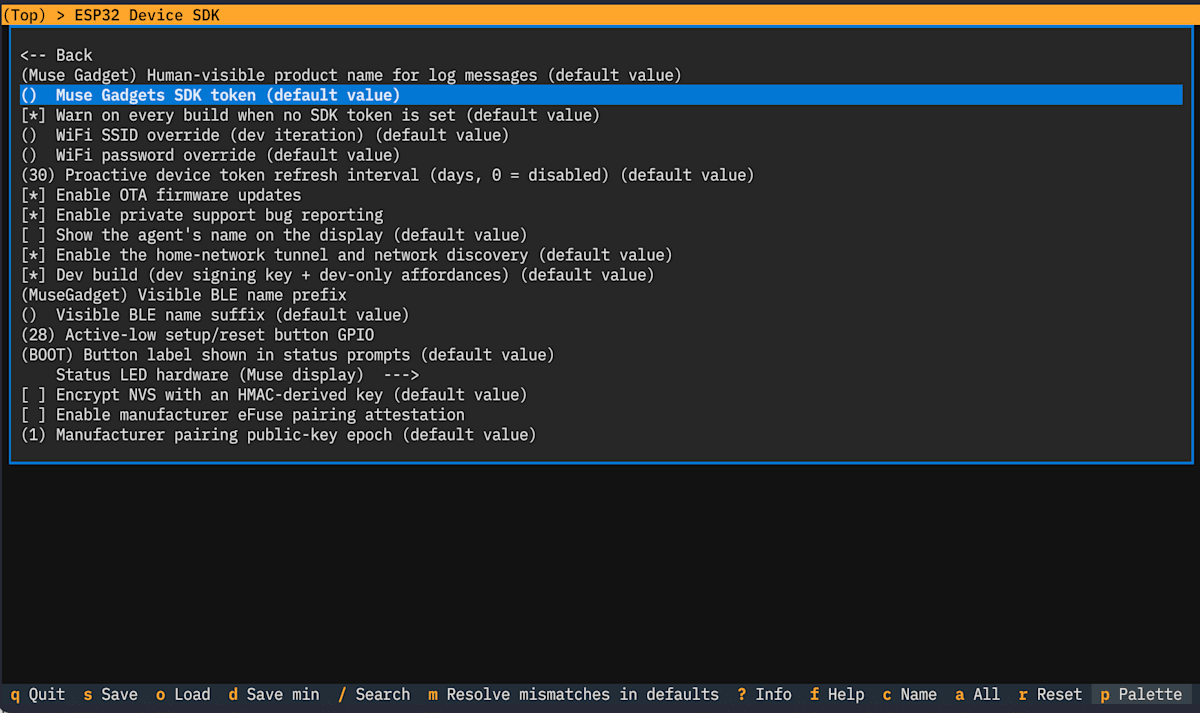Edit the Visible BLE name prefix
Viewport: 1200px width, 713px height.
(x=184, y=295)
